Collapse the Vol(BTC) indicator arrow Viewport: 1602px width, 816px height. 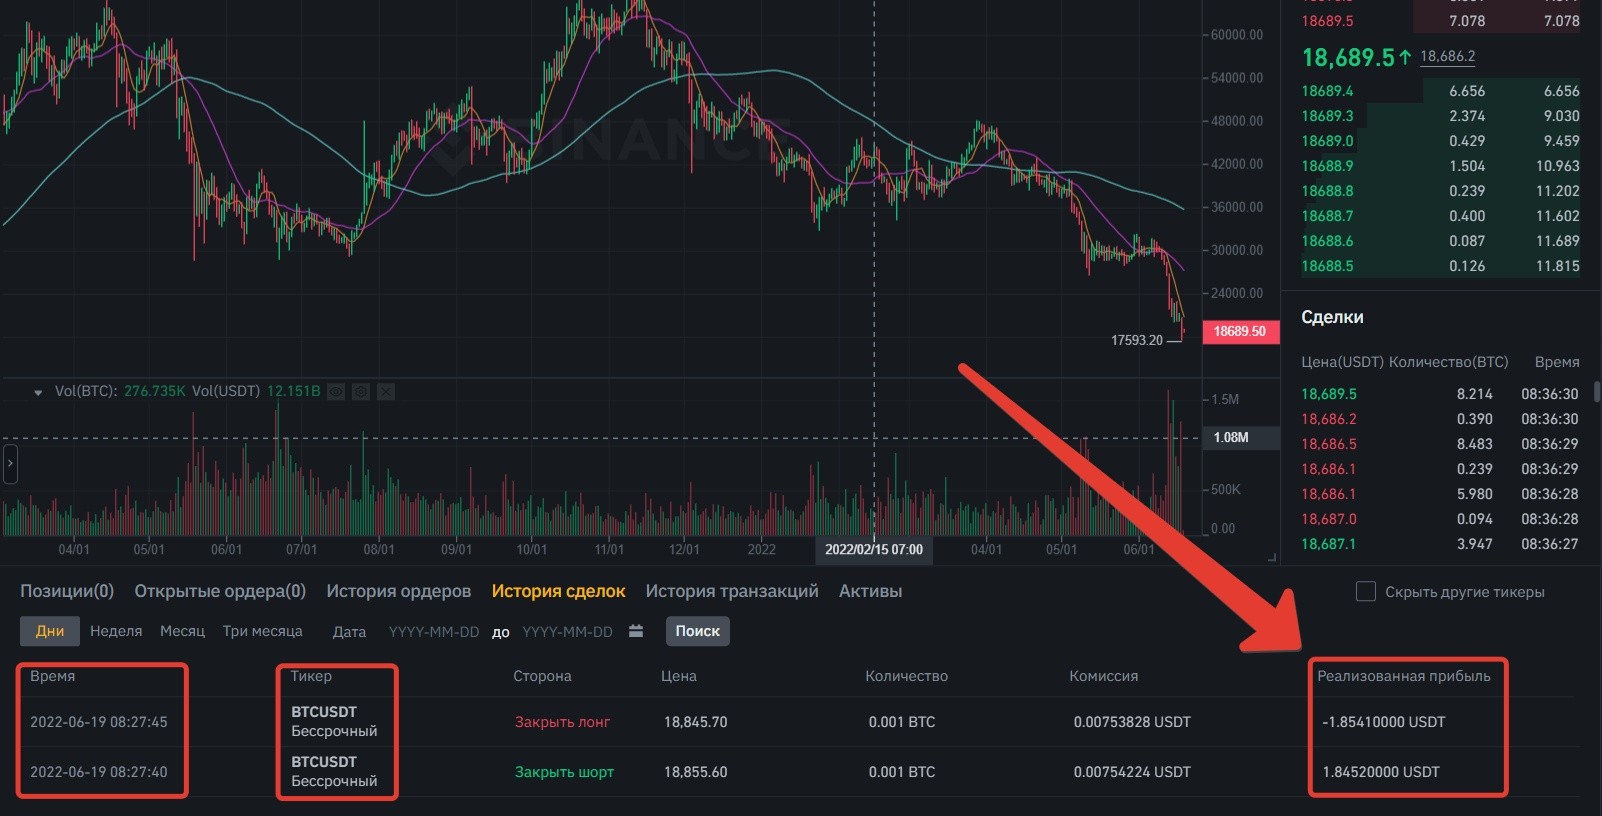(x=38, y=393)
